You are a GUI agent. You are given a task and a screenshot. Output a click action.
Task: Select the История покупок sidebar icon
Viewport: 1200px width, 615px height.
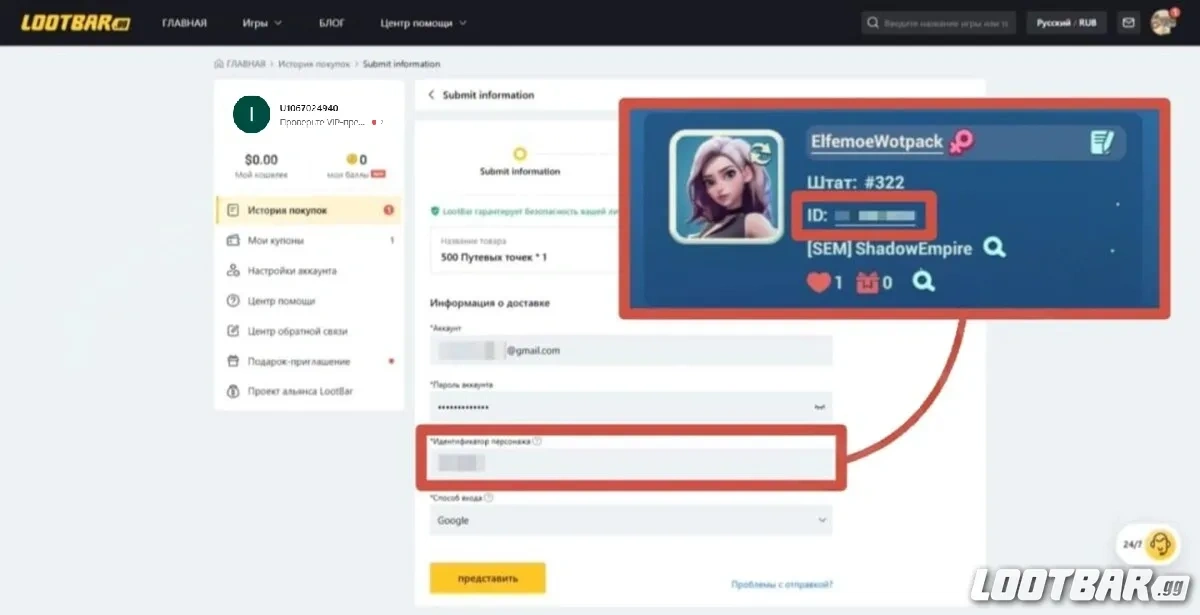[234, 210]
